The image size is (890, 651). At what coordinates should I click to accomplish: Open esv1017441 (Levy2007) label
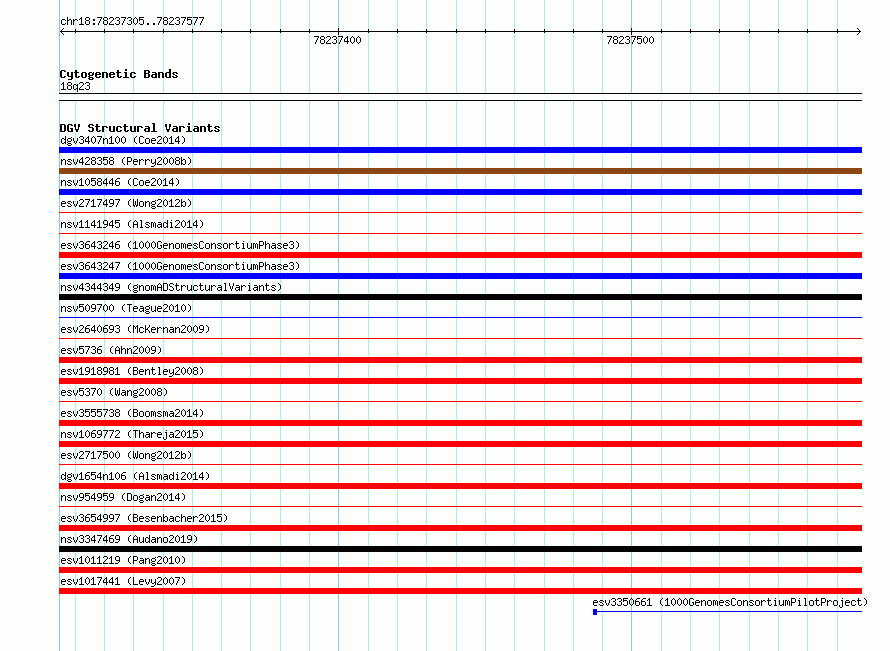[x=123, y=581]
